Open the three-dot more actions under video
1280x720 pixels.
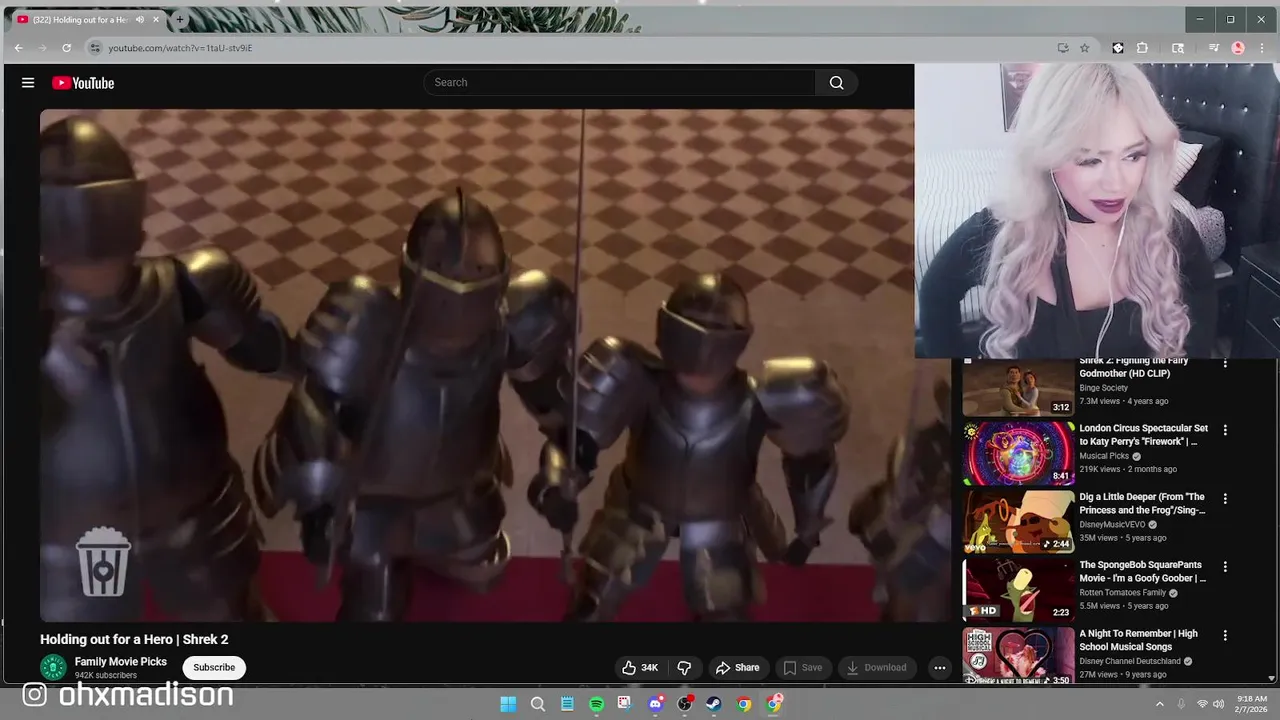pyautogui.click(x=939, y=667)
